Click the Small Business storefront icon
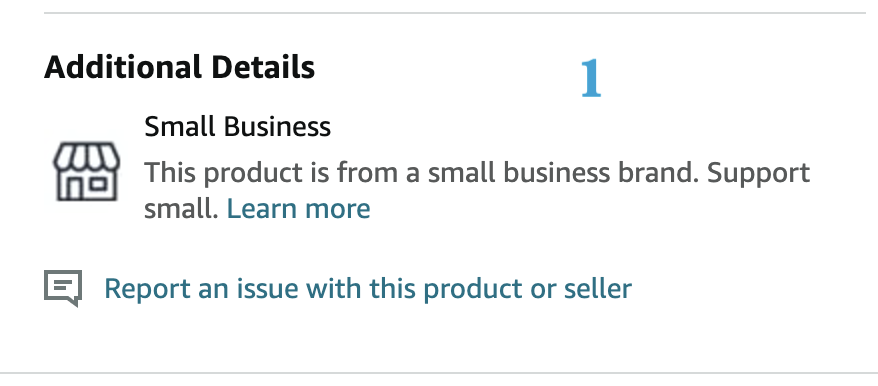878x386 pixels. 86,171
